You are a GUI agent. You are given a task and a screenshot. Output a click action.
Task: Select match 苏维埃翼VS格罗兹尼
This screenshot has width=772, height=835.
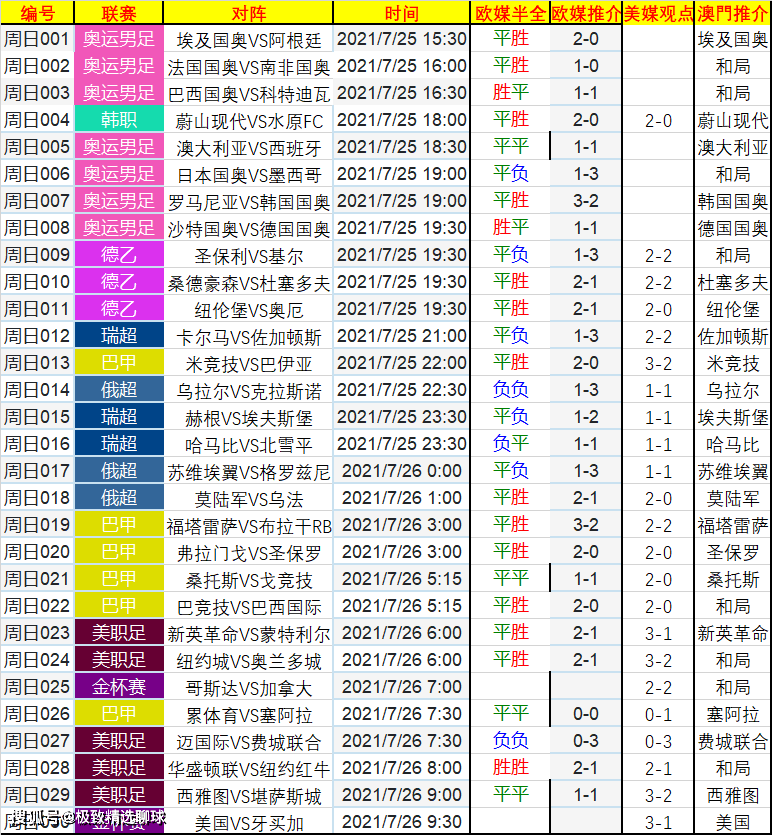248,471
